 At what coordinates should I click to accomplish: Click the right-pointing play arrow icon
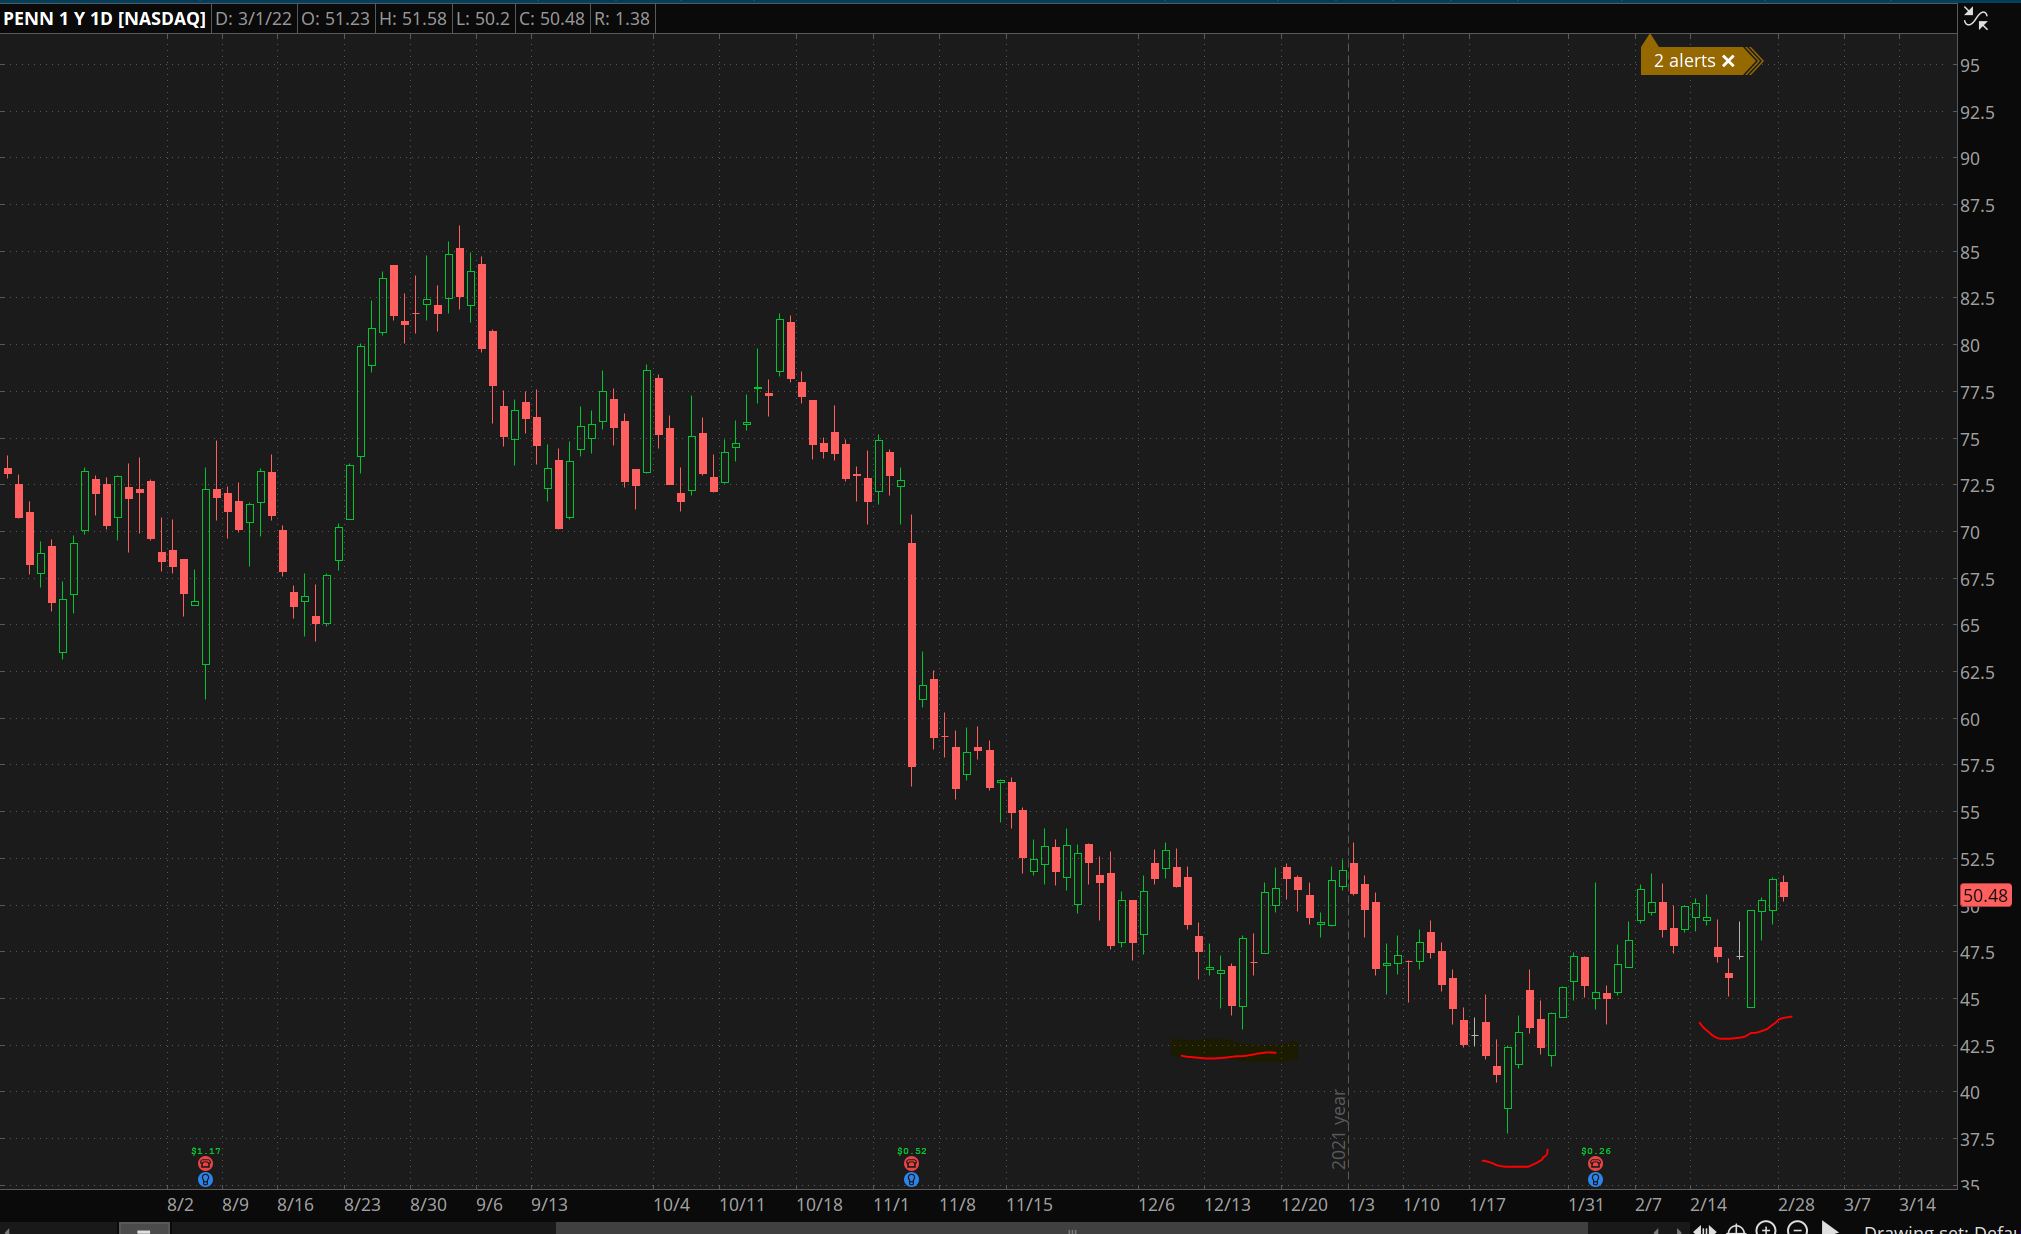[x=1830, y=1228]
